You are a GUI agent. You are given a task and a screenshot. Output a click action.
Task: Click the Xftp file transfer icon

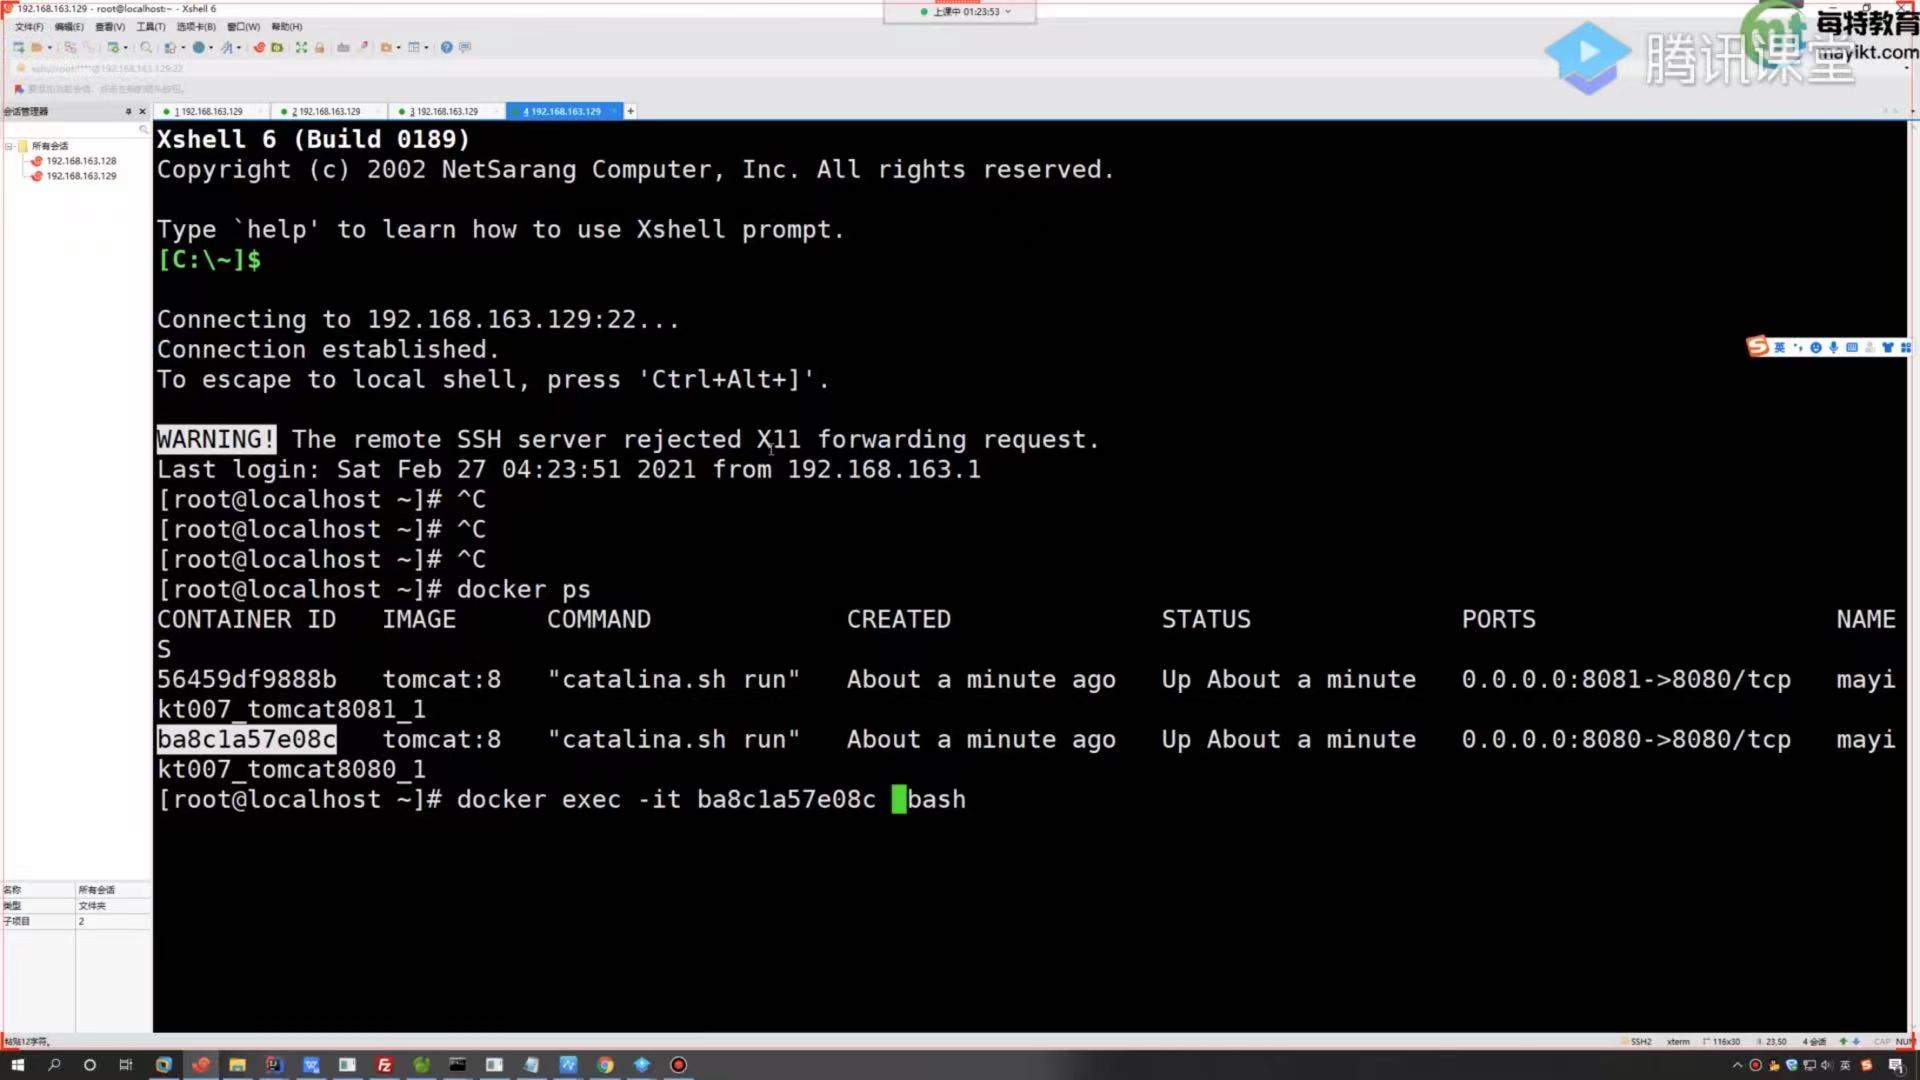pyautogui.click(x=277, y=47)
